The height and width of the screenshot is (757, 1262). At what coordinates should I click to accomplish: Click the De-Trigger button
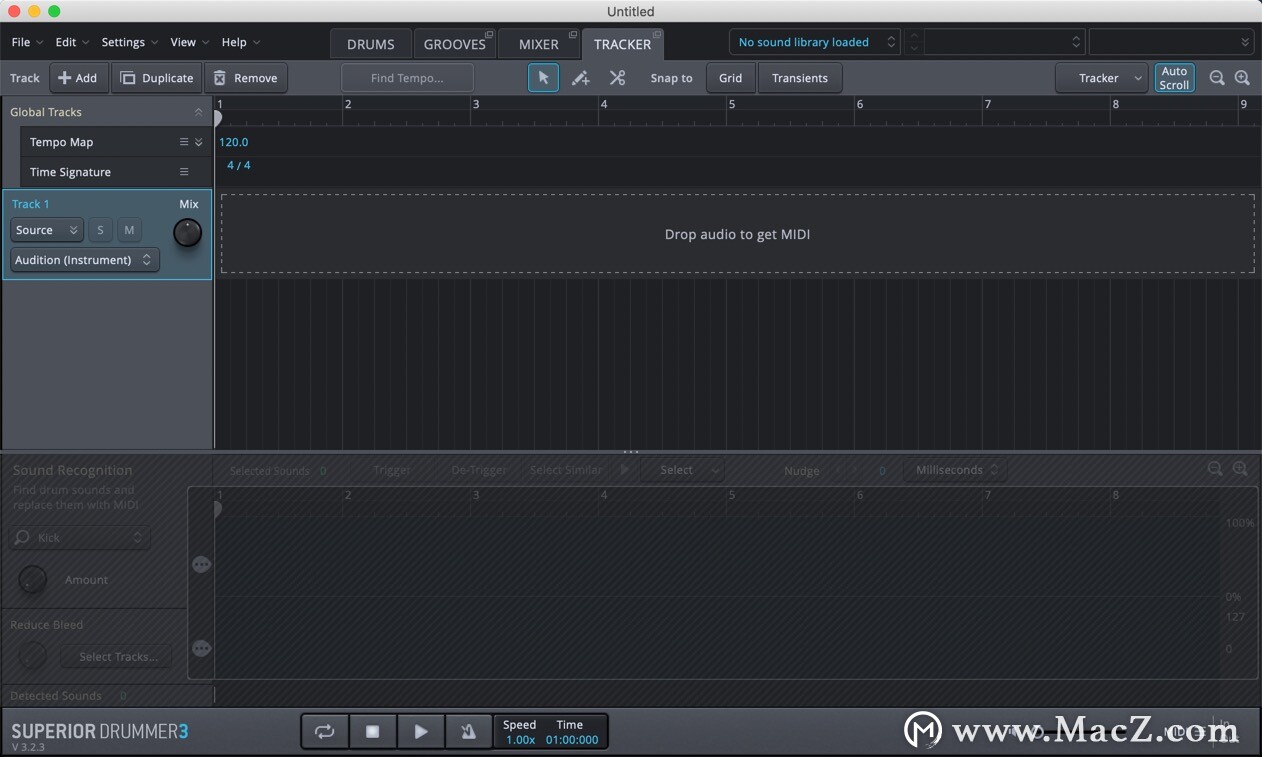(478, 470)
